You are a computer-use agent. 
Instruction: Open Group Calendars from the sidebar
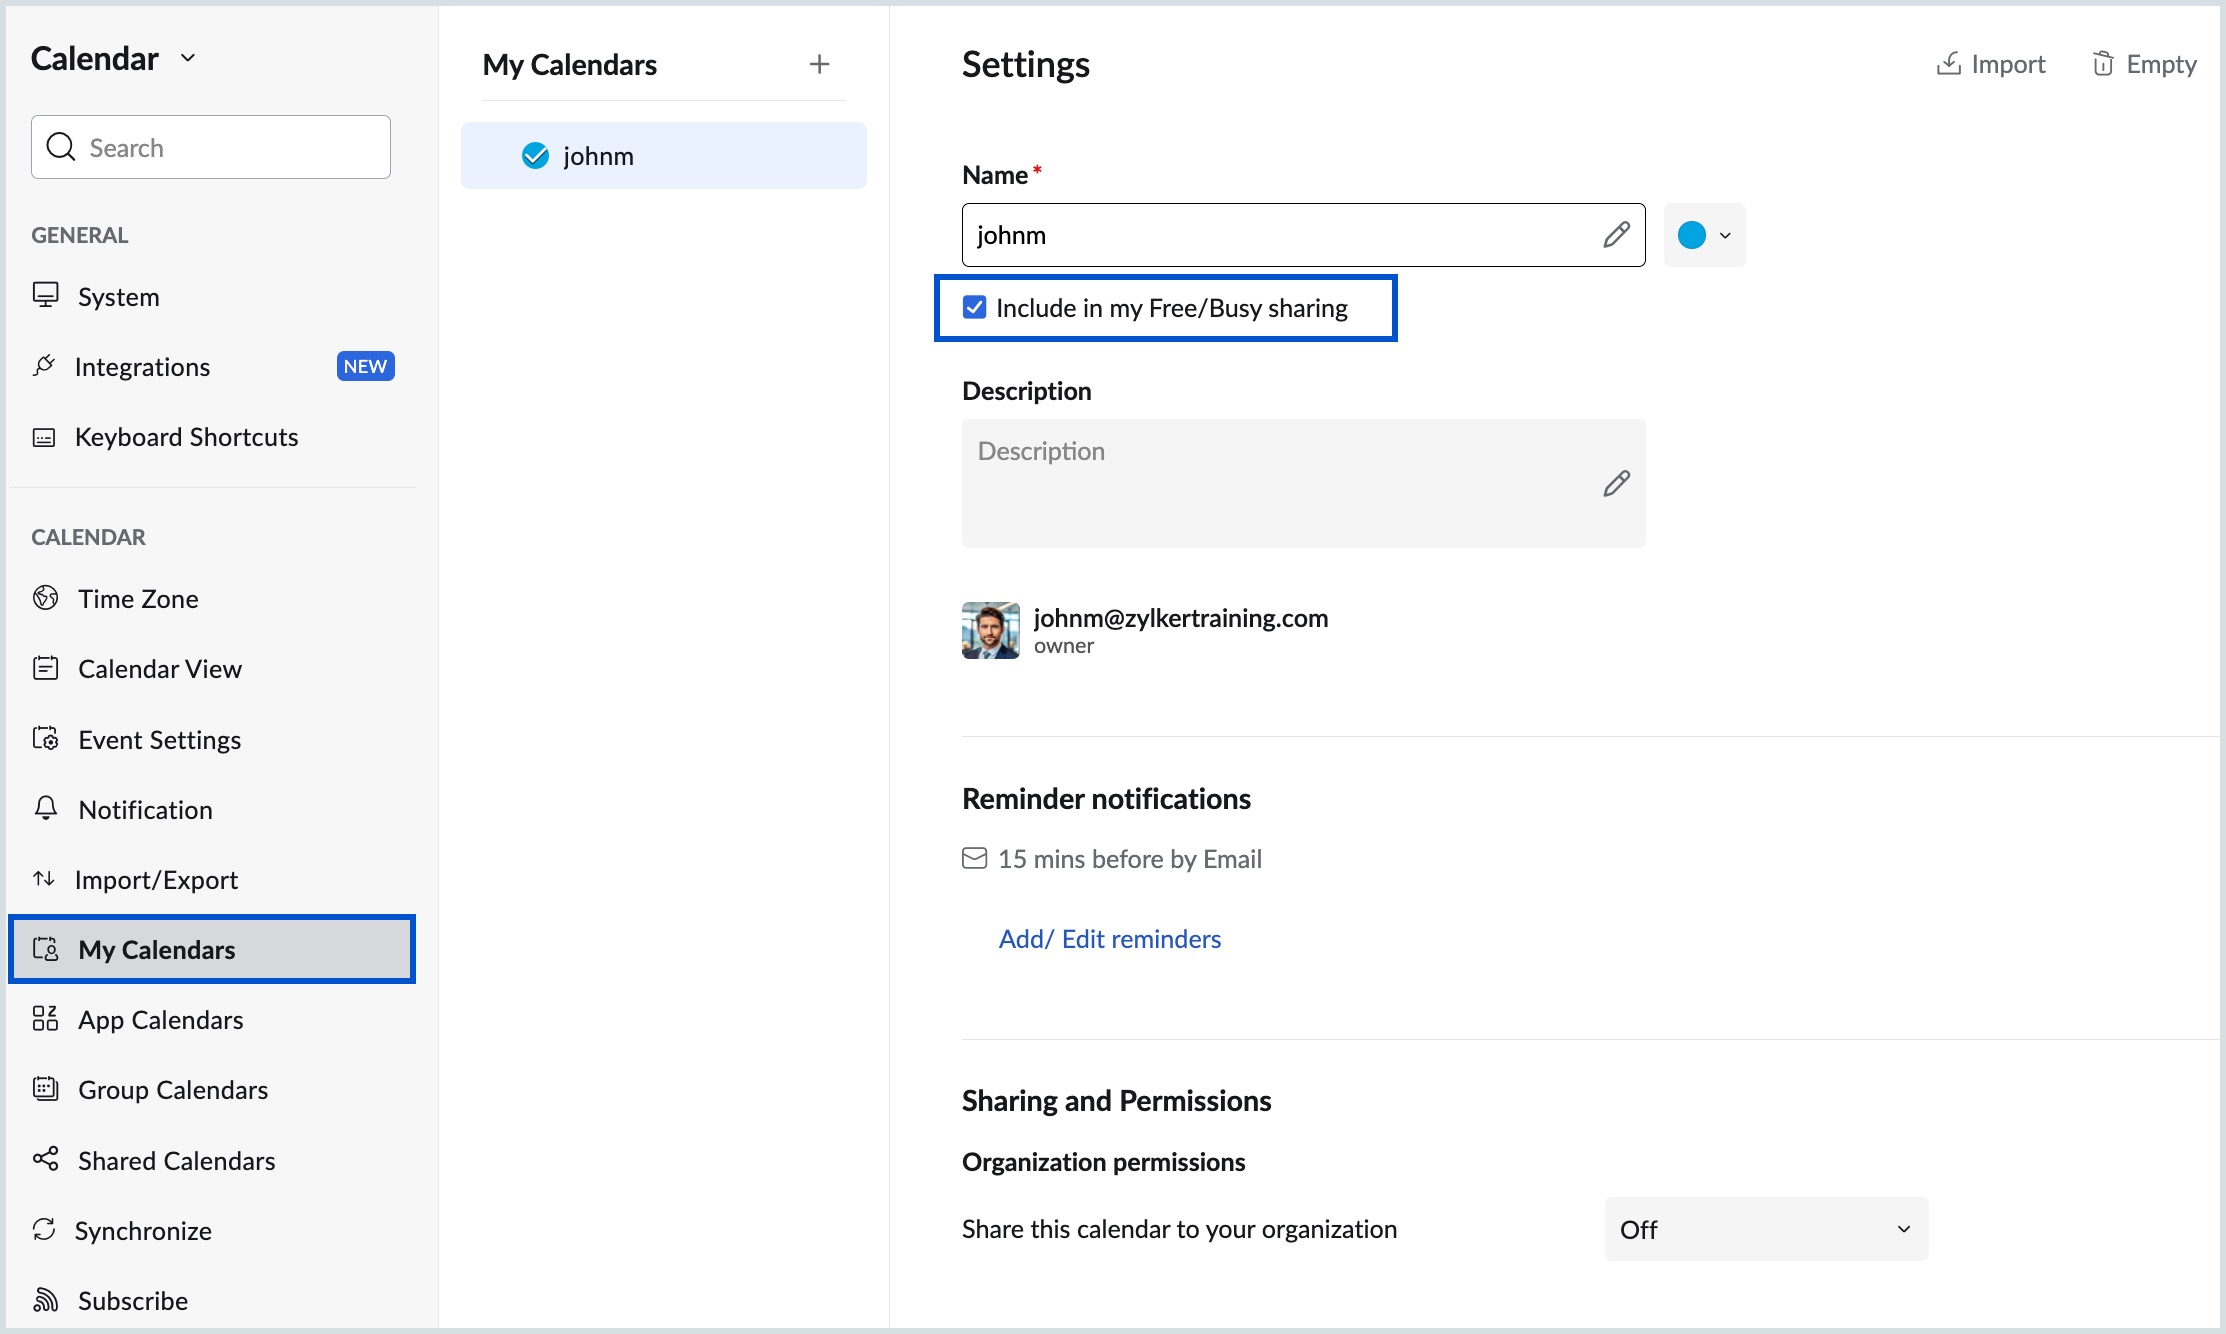click(173, 1089)
